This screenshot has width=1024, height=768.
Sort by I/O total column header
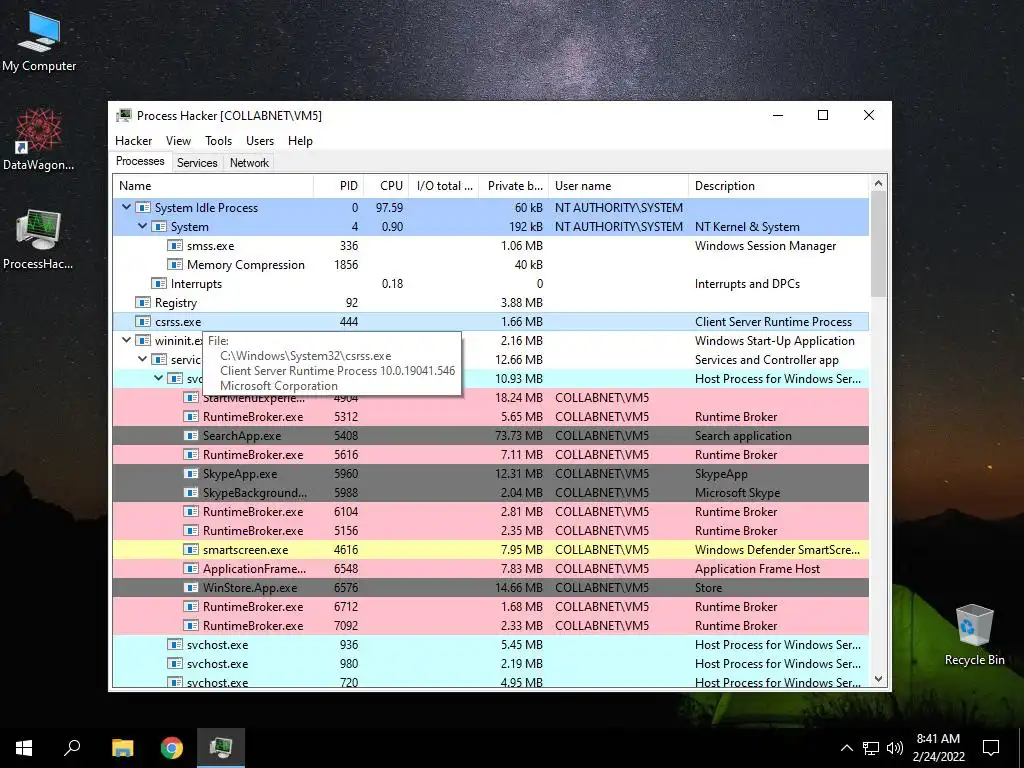pyautogui.click(x=444, y=185)
